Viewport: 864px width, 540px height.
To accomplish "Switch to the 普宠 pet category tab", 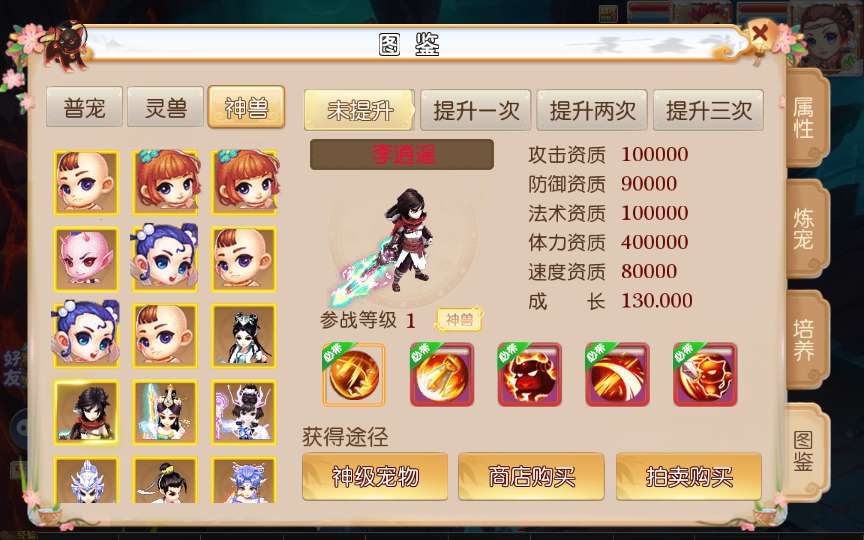I will point(84,107).
